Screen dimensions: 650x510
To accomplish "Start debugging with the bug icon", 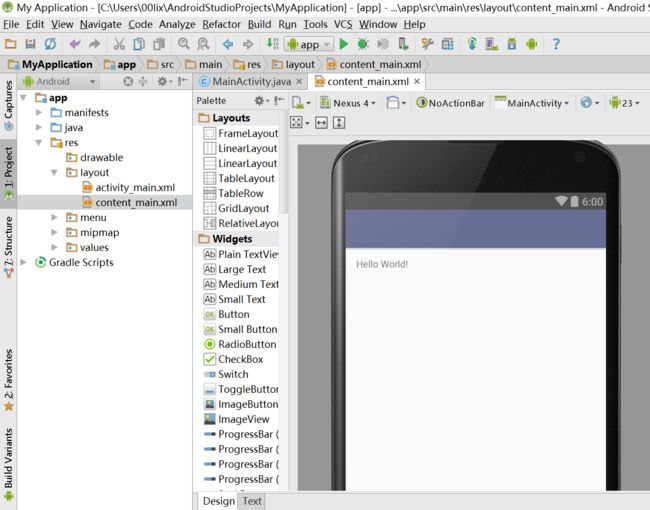I will (363, 44).
